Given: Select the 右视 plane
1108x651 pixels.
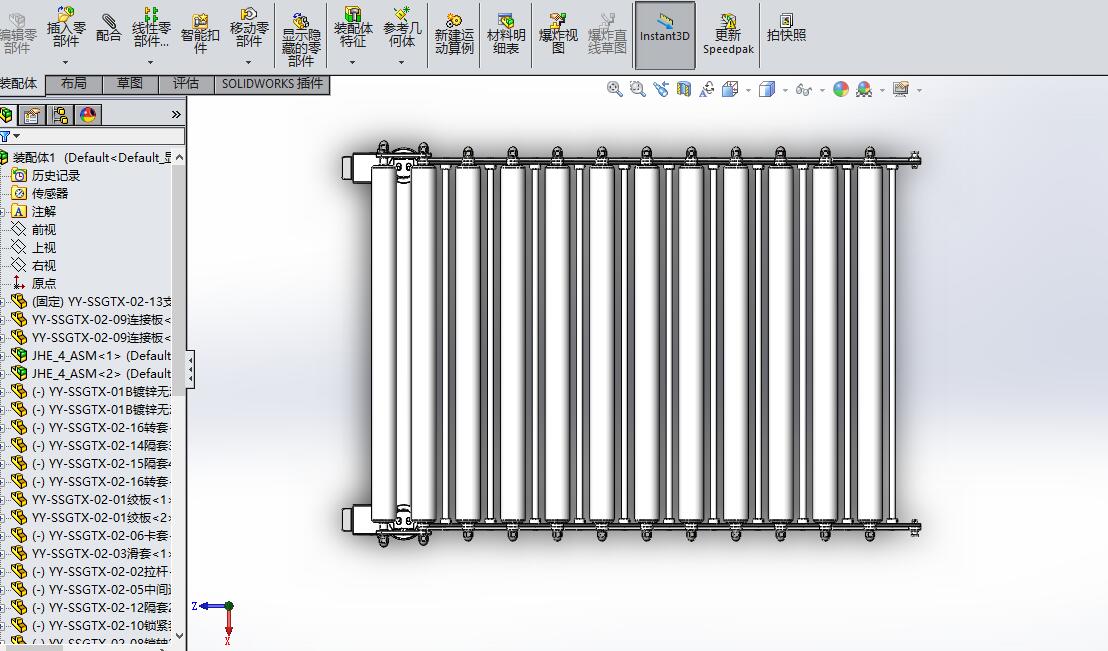Looking at the screenshot, I should click(x=43, y=266).
